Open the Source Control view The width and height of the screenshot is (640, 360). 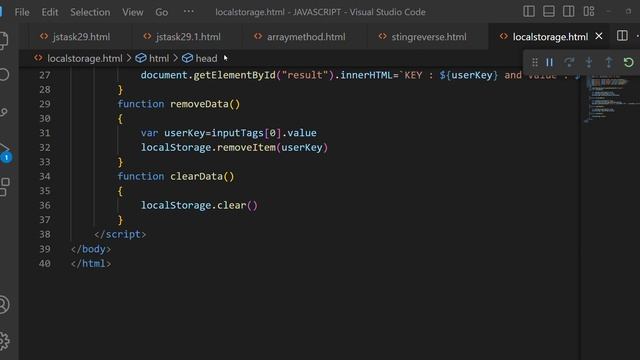click(x=3, y=112)
